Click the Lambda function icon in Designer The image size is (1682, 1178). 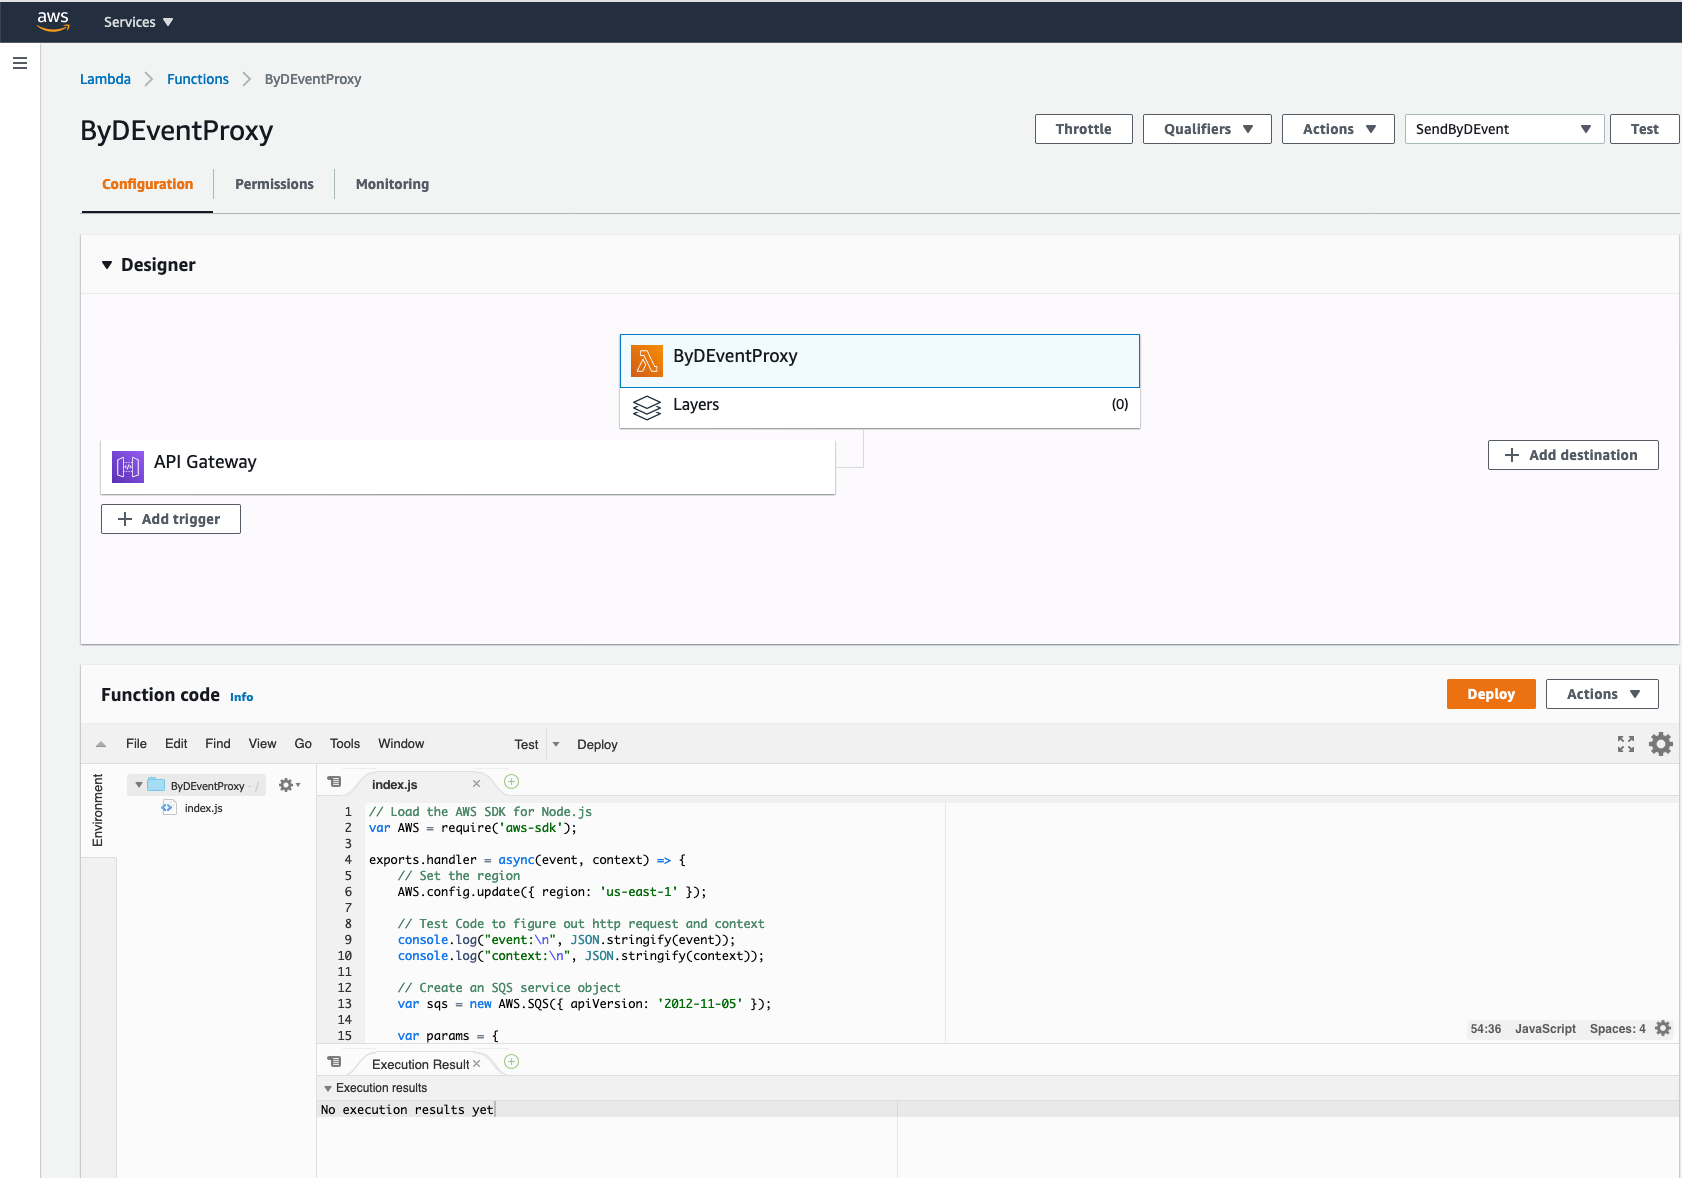click(647, 360)
